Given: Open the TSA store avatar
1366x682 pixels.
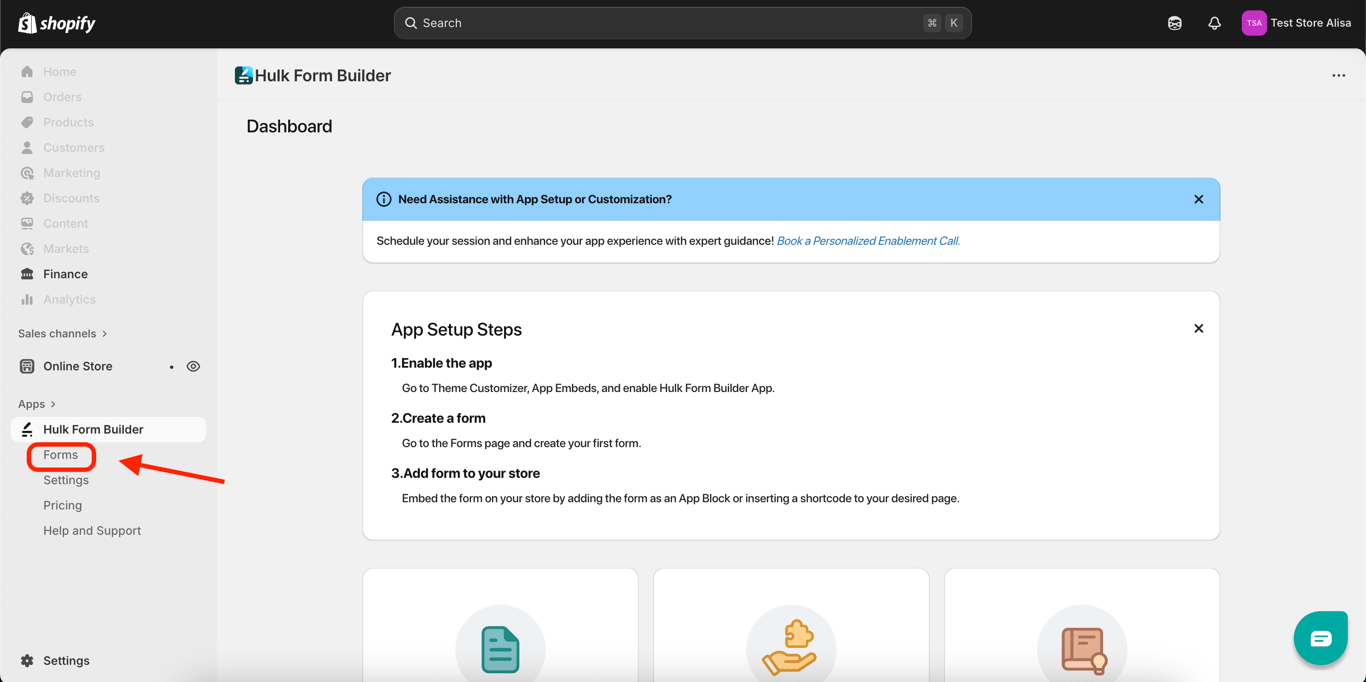Looking at the screenshot, I should (1254, 23).
